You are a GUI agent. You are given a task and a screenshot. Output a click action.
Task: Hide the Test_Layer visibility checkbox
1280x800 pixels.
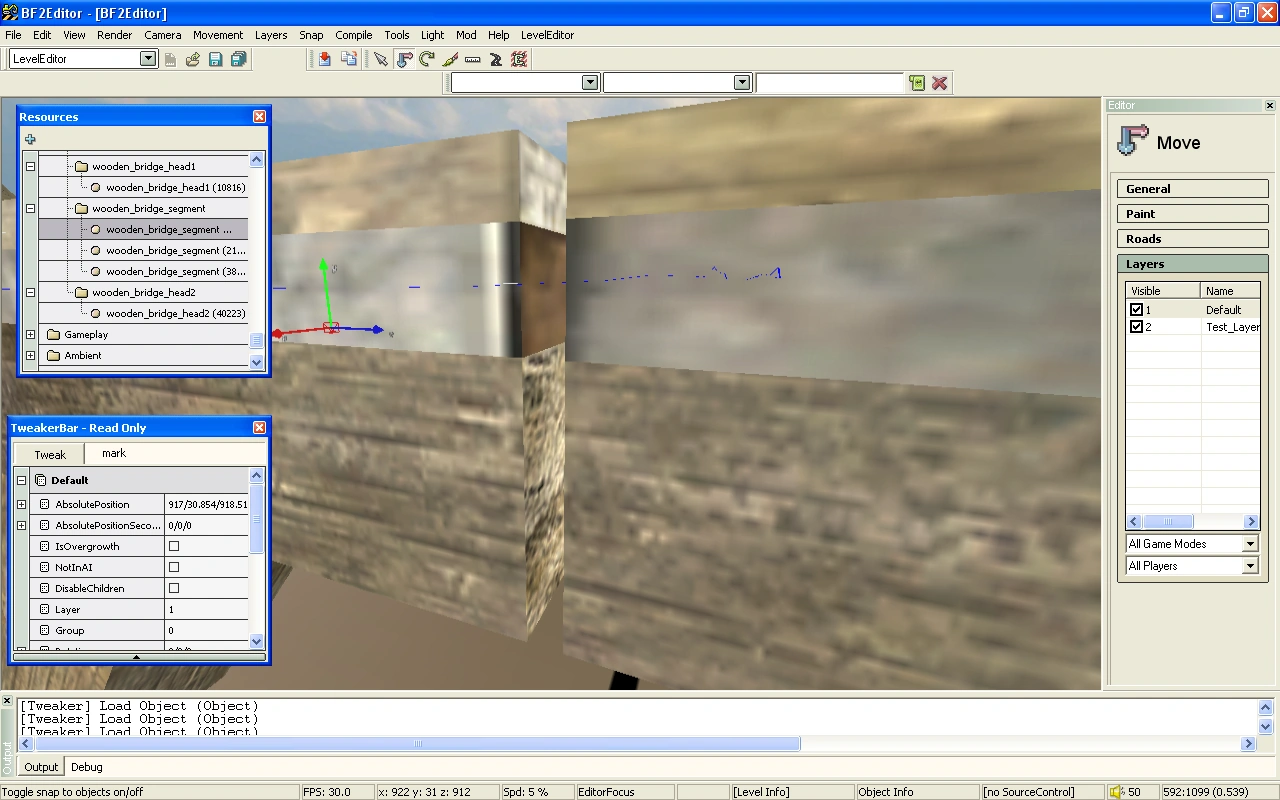[1136, 327]
